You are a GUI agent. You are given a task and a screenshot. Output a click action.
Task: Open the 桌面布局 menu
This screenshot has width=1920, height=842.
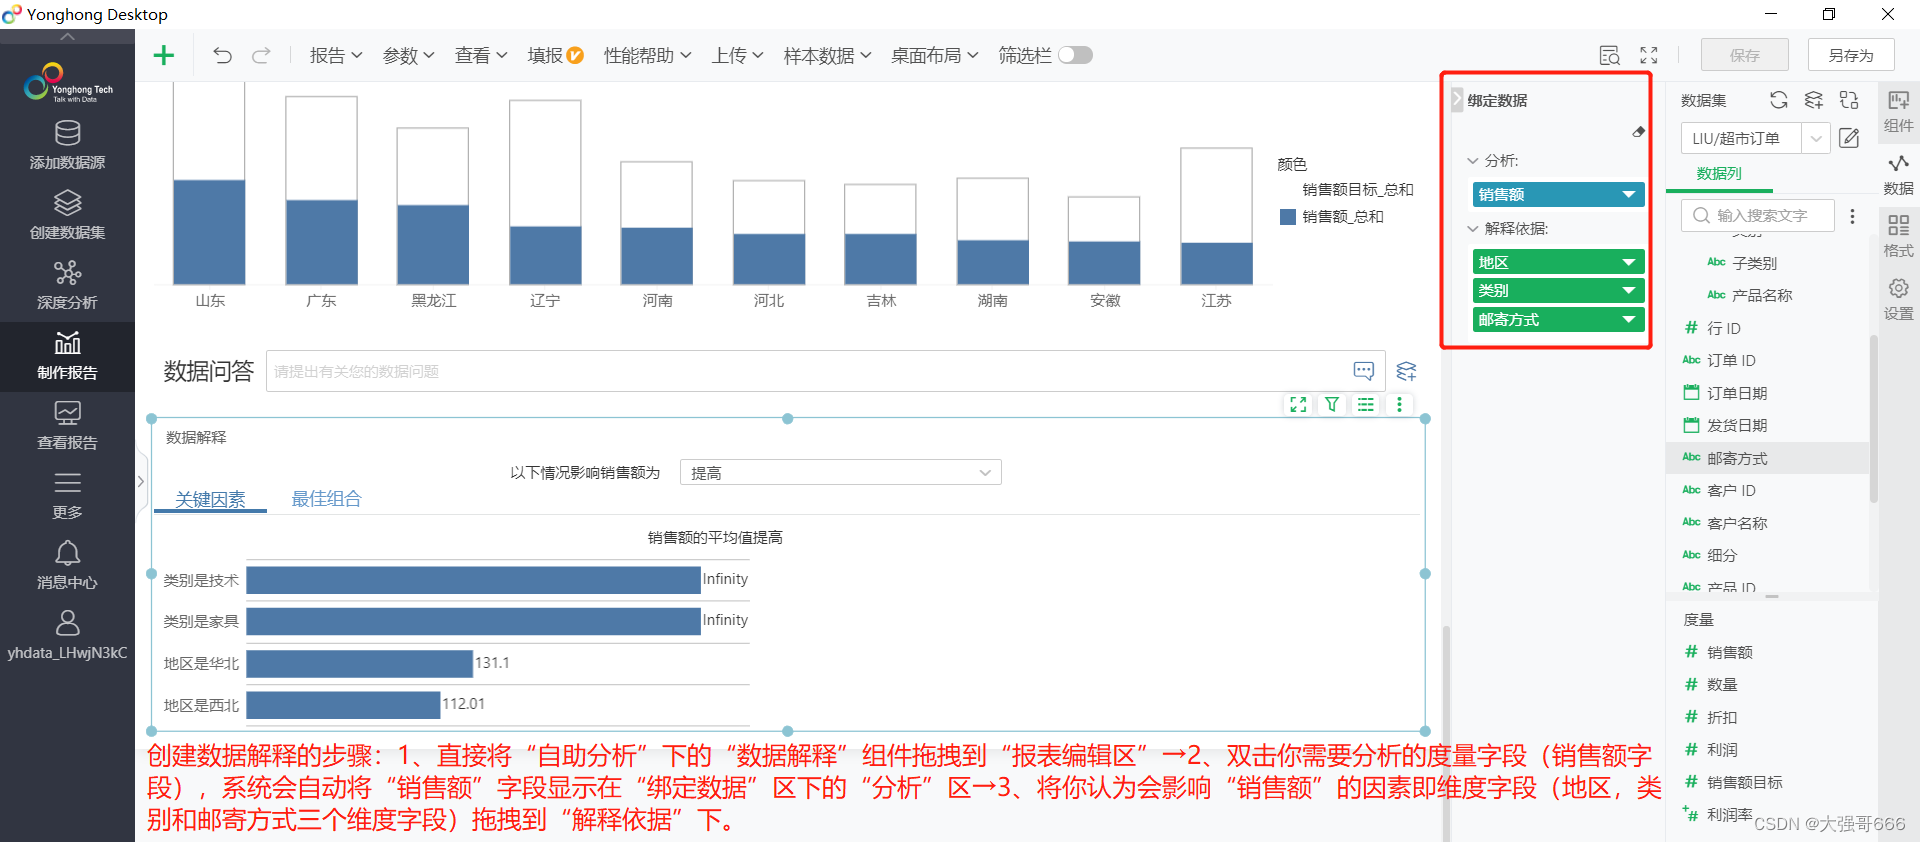[x=934, y=56]
